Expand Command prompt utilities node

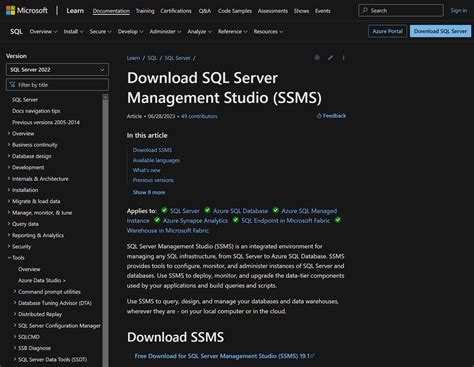(x=15, y=292)
